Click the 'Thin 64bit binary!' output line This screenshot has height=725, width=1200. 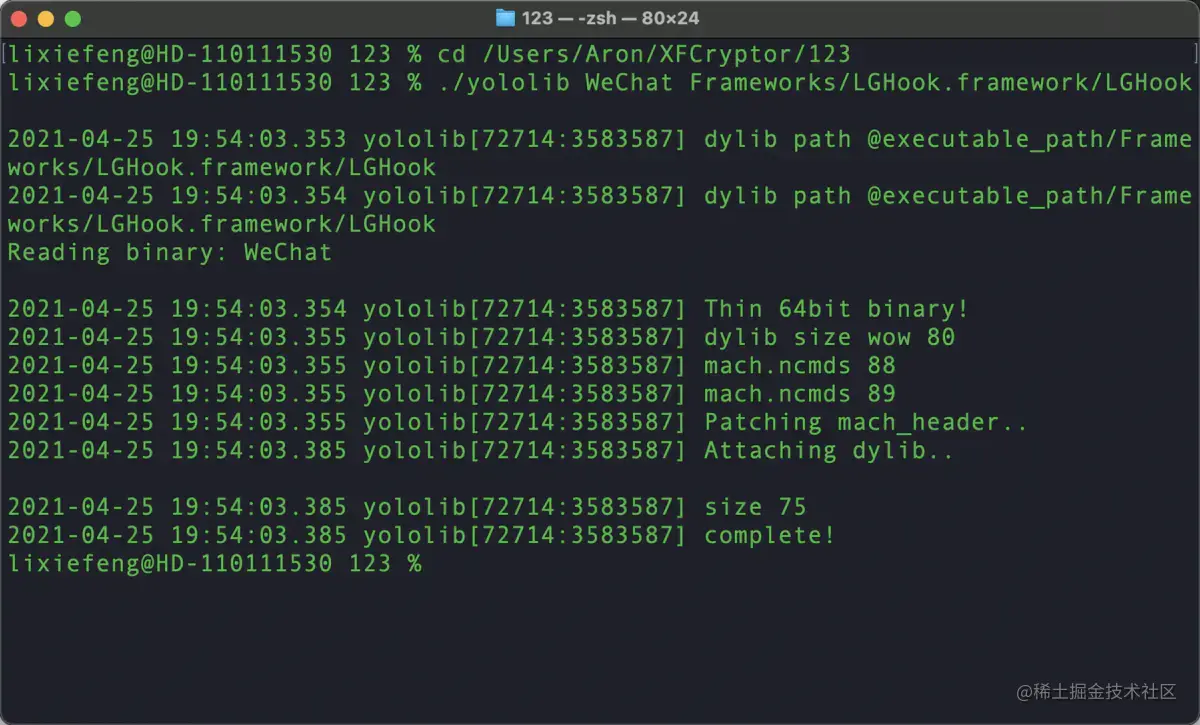(x=488, y=309)
